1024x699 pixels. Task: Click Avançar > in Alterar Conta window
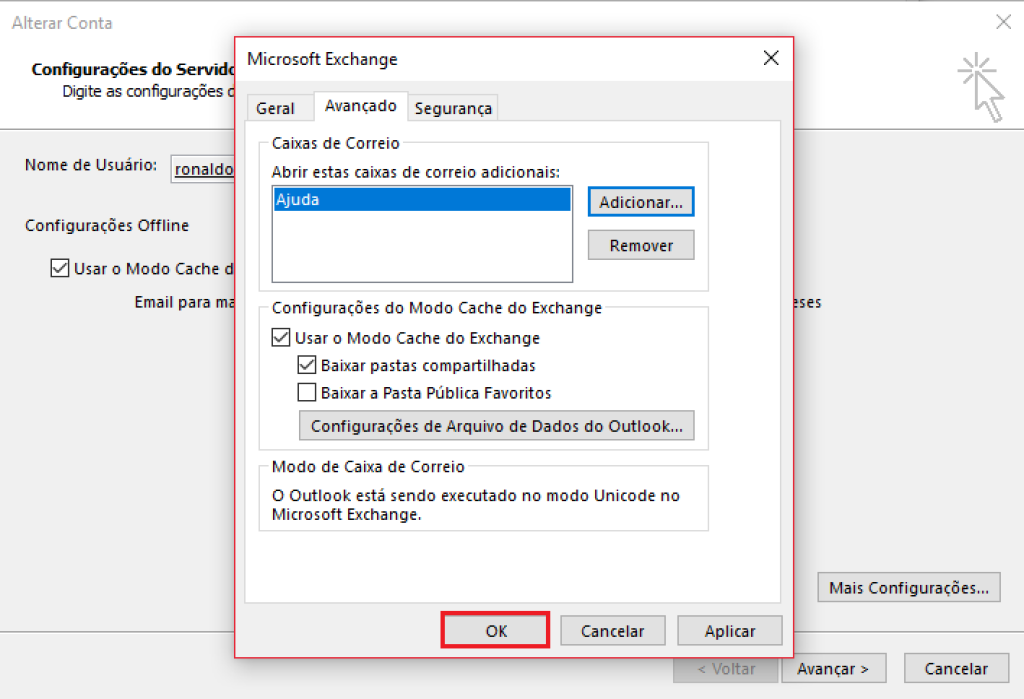tap(833, 668)
